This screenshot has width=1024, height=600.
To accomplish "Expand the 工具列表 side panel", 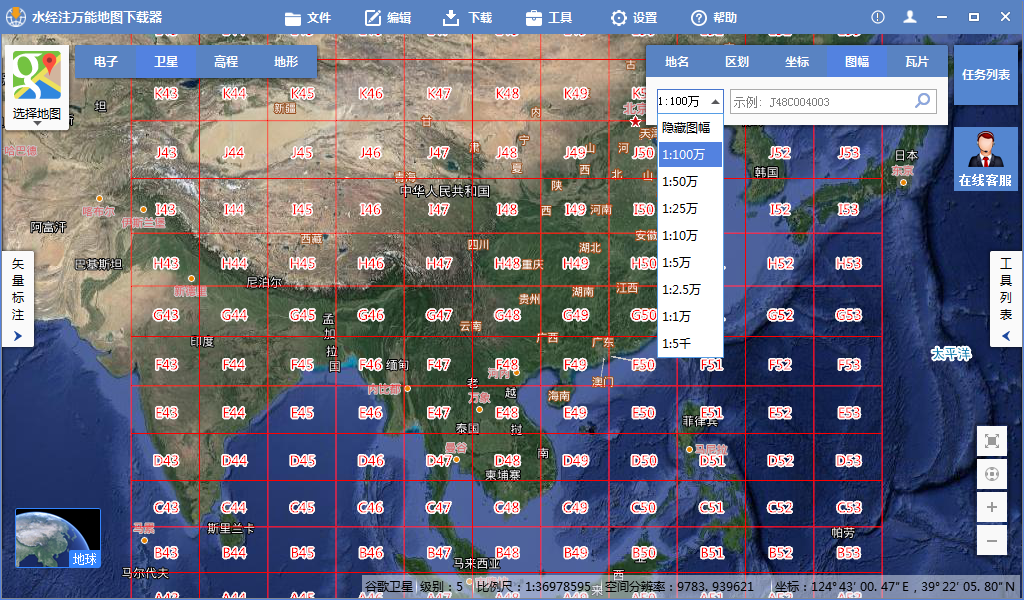I will (1006, 299).
